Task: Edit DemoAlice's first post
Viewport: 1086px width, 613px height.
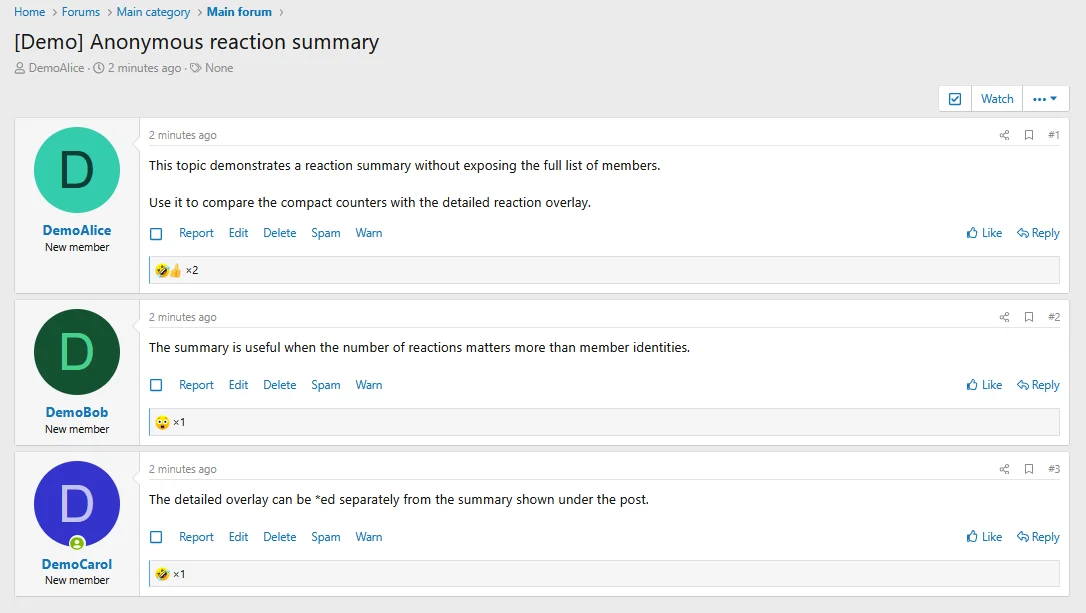Action: tap(238, 233)
